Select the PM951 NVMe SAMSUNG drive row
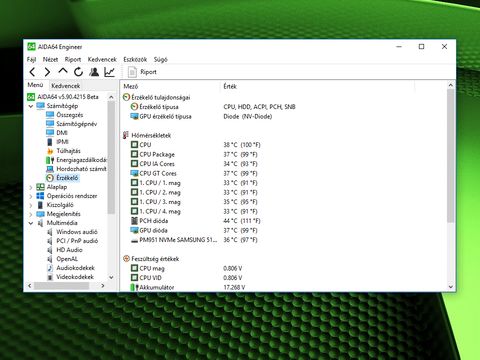The width and height of the screenshot is (480, 360). tap(283, 240)
